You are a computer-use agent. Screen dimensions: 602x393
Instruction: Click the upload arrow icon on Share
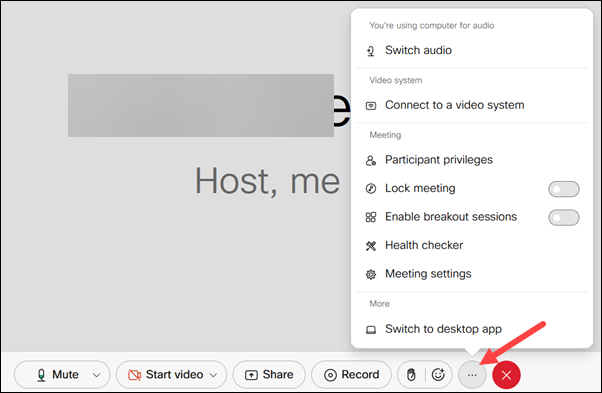(x=251, y=375)
